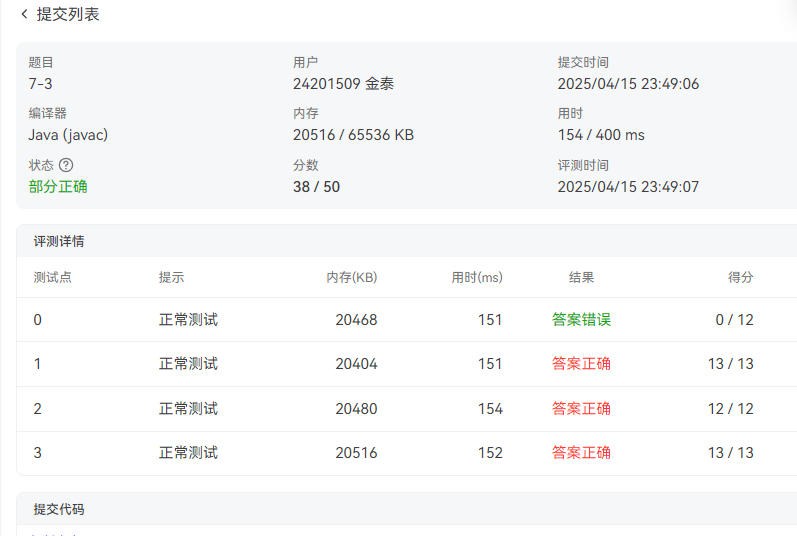Click 正常测试 hint in test 3 row
Screen dimensions: 797x536
(x=189, y=453)
